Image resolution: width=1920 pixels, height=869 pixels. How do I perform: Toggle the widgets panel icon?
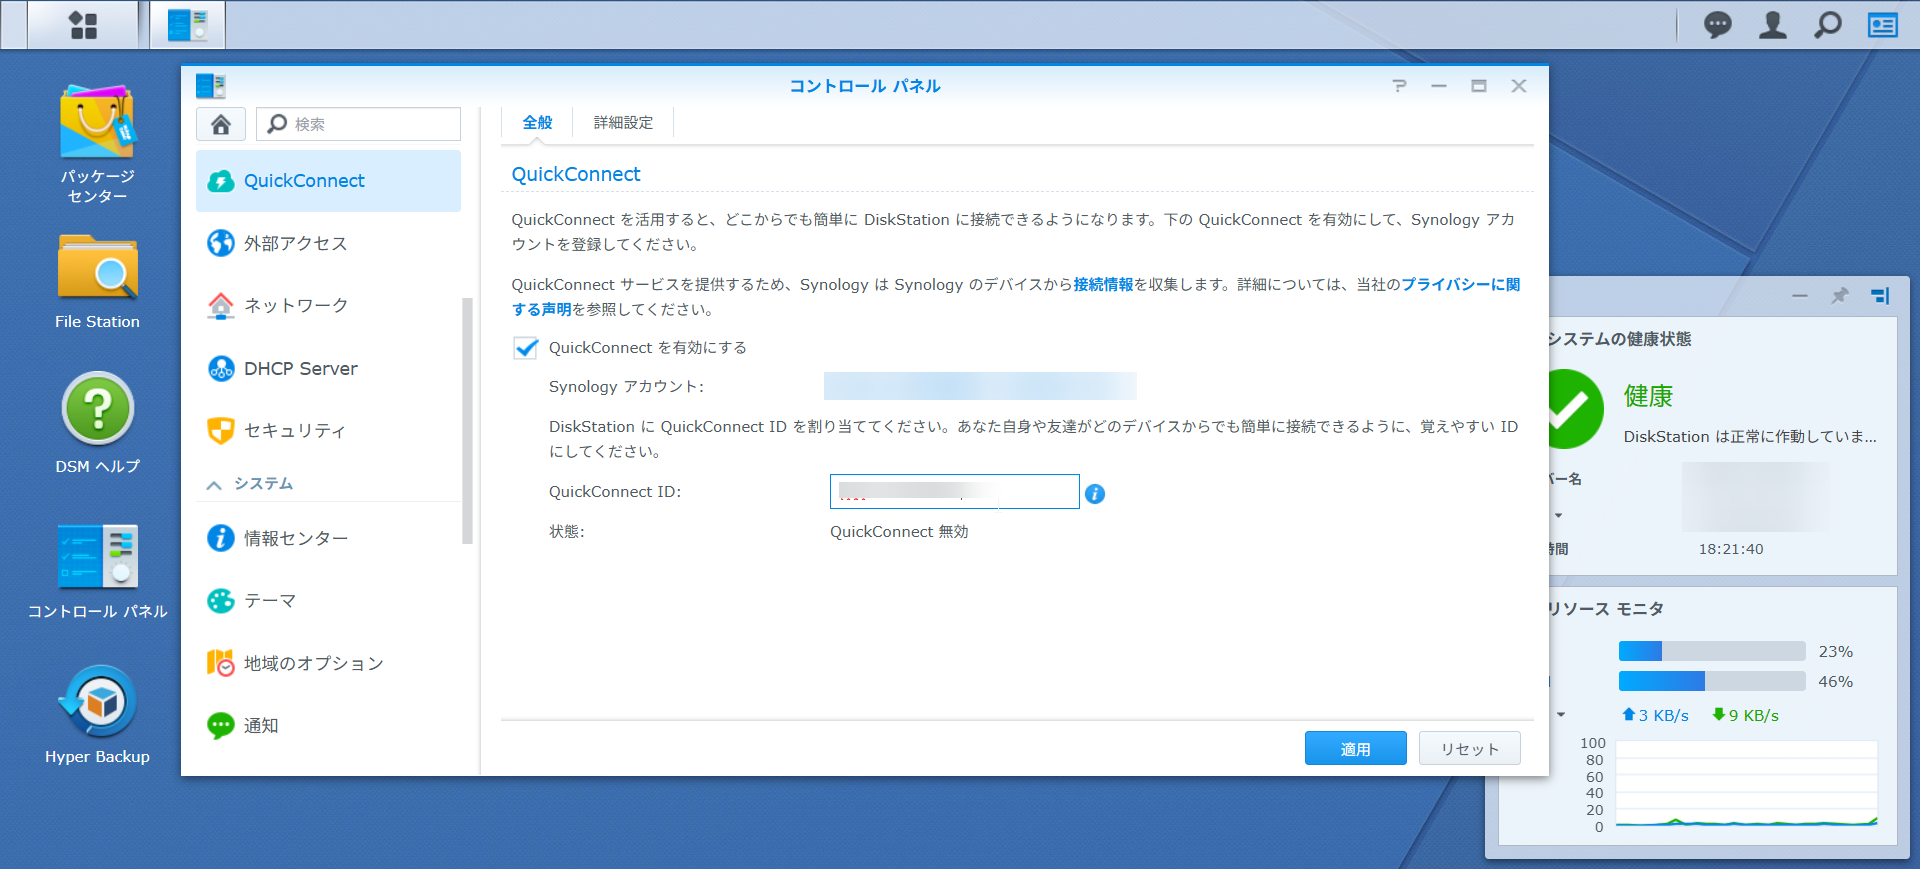(x=1883, y=25)
